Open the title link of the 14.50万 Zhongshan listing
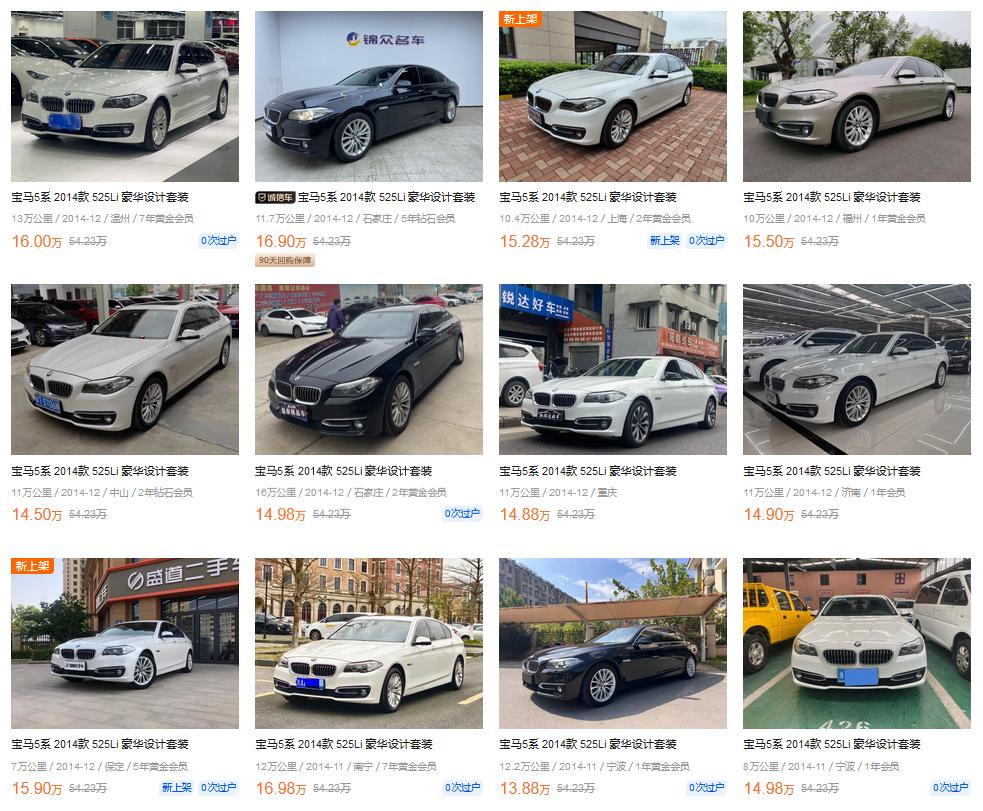Screen dimensions: 983x811 pyautogui.click(x=100, y=471)
